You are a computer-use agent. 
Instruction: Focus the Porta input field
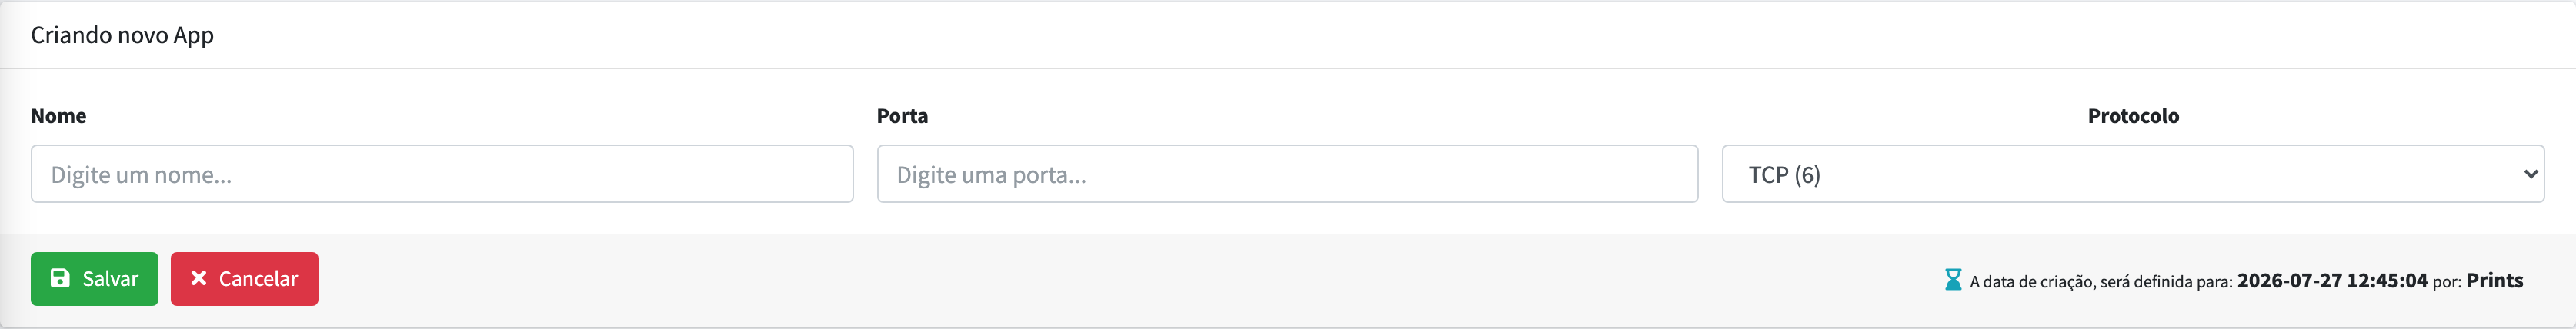tap(1287, 174)
